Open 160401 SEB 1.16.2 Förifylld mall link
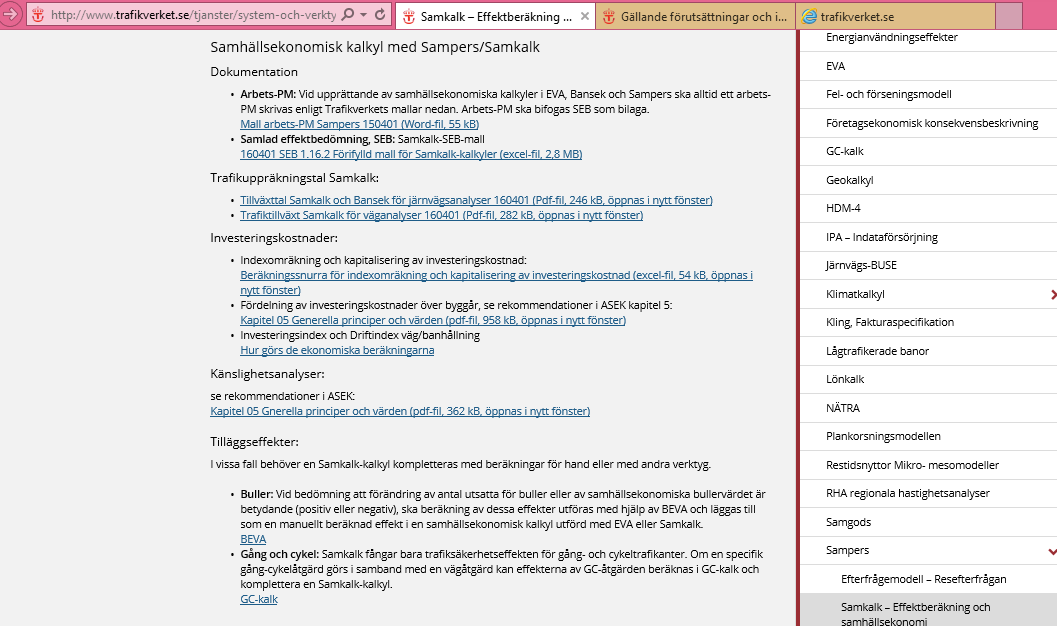This screenshot has width=1057, height=626. click(x=411, y=154)
